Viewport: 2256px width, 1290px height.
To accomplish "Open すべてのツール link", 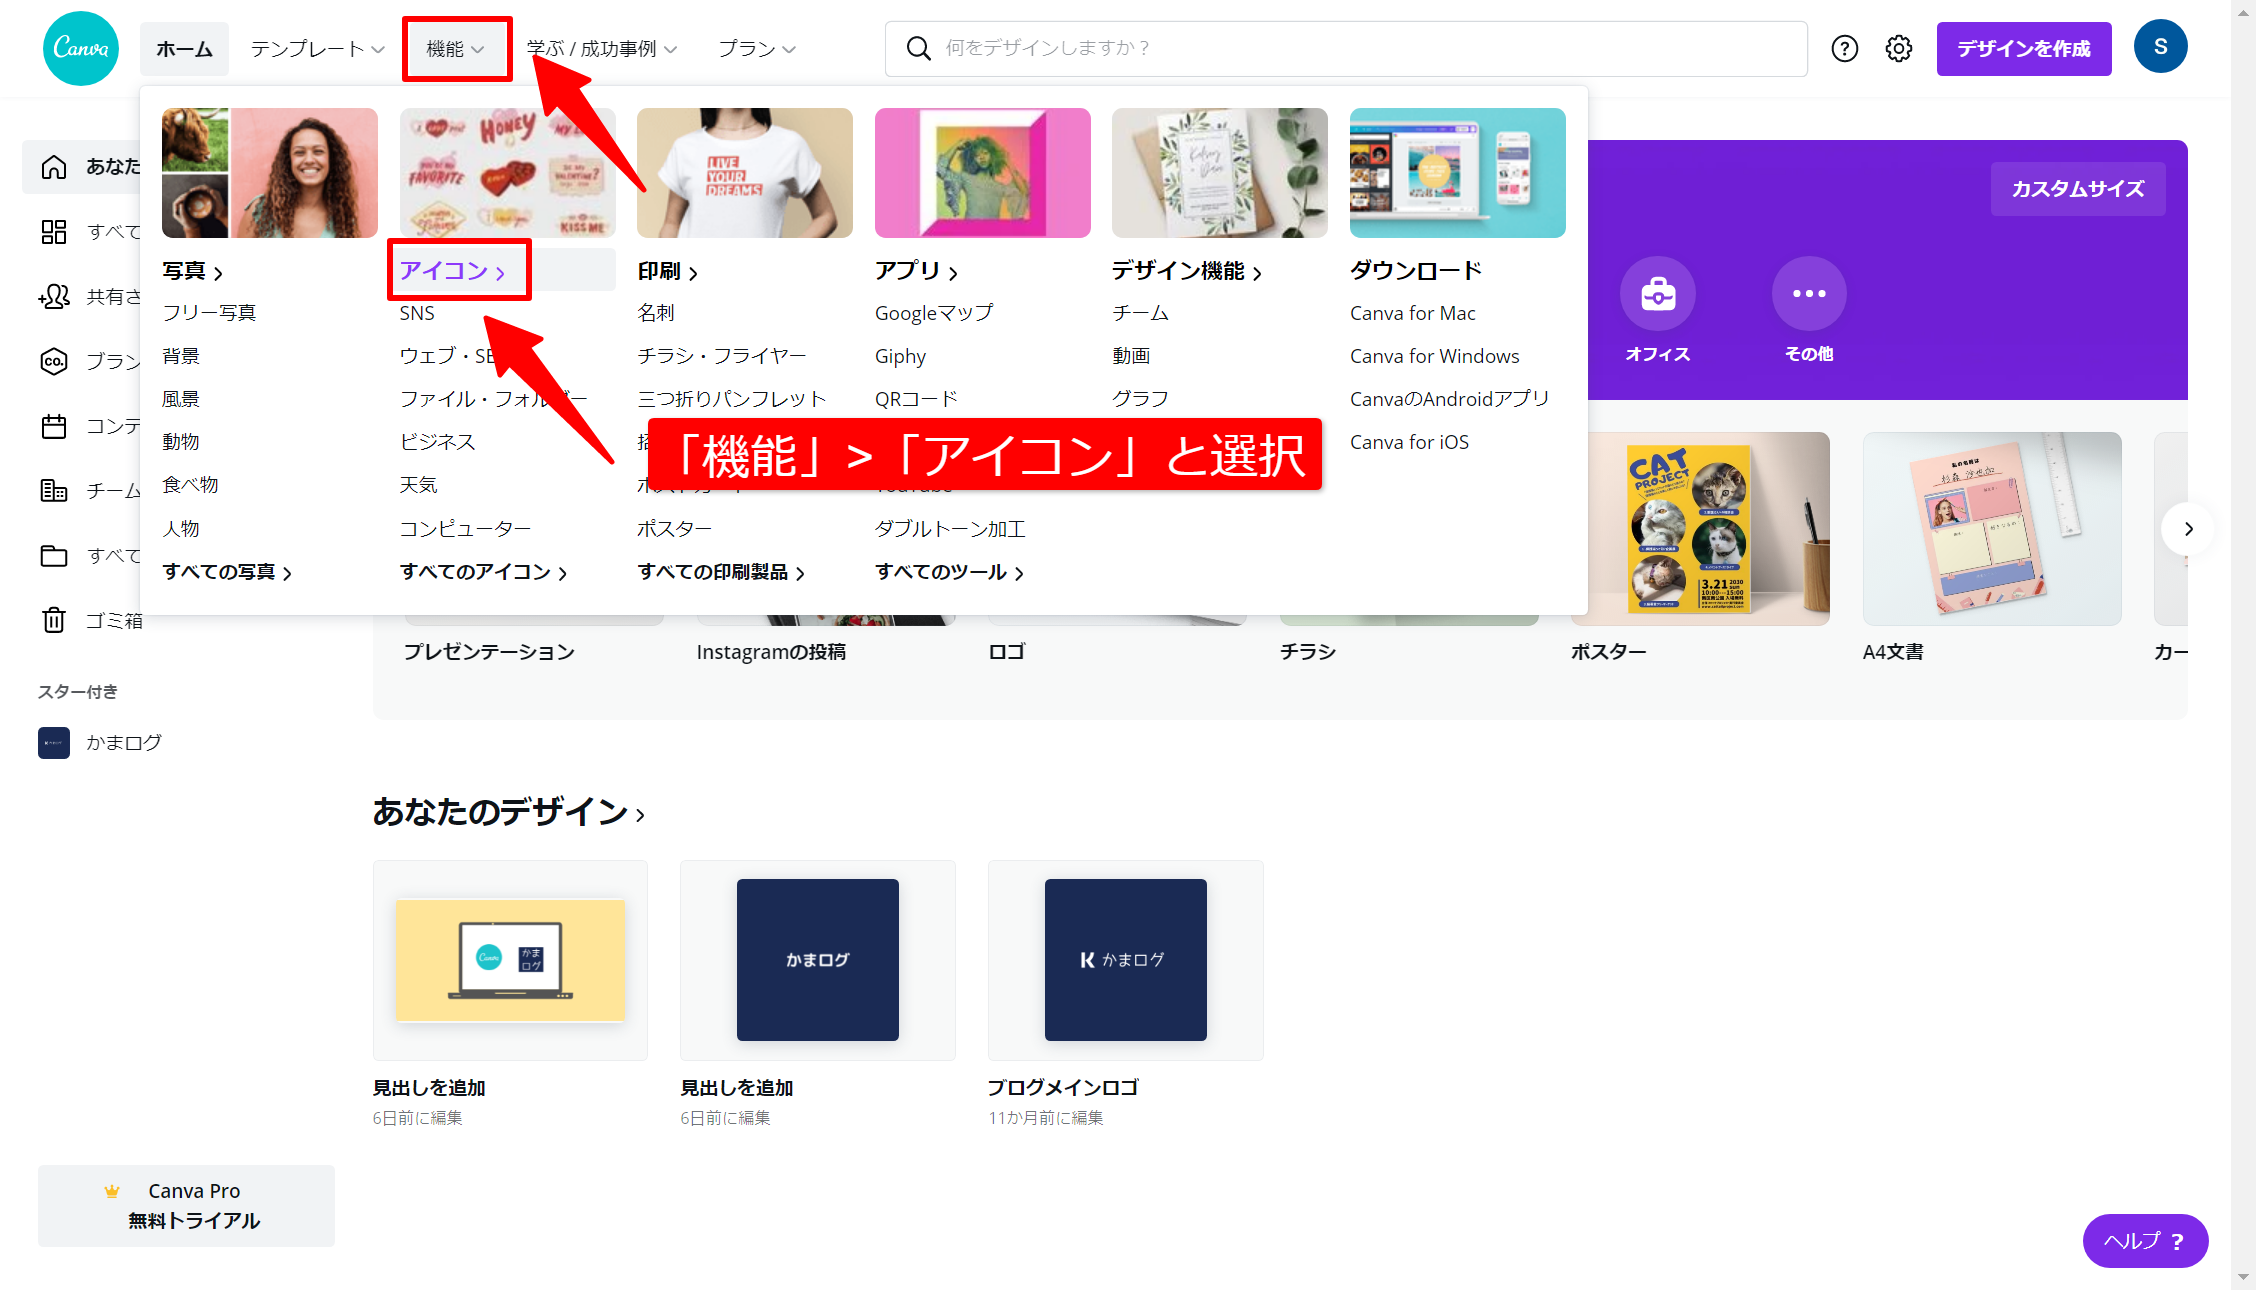I will point(949,572).
